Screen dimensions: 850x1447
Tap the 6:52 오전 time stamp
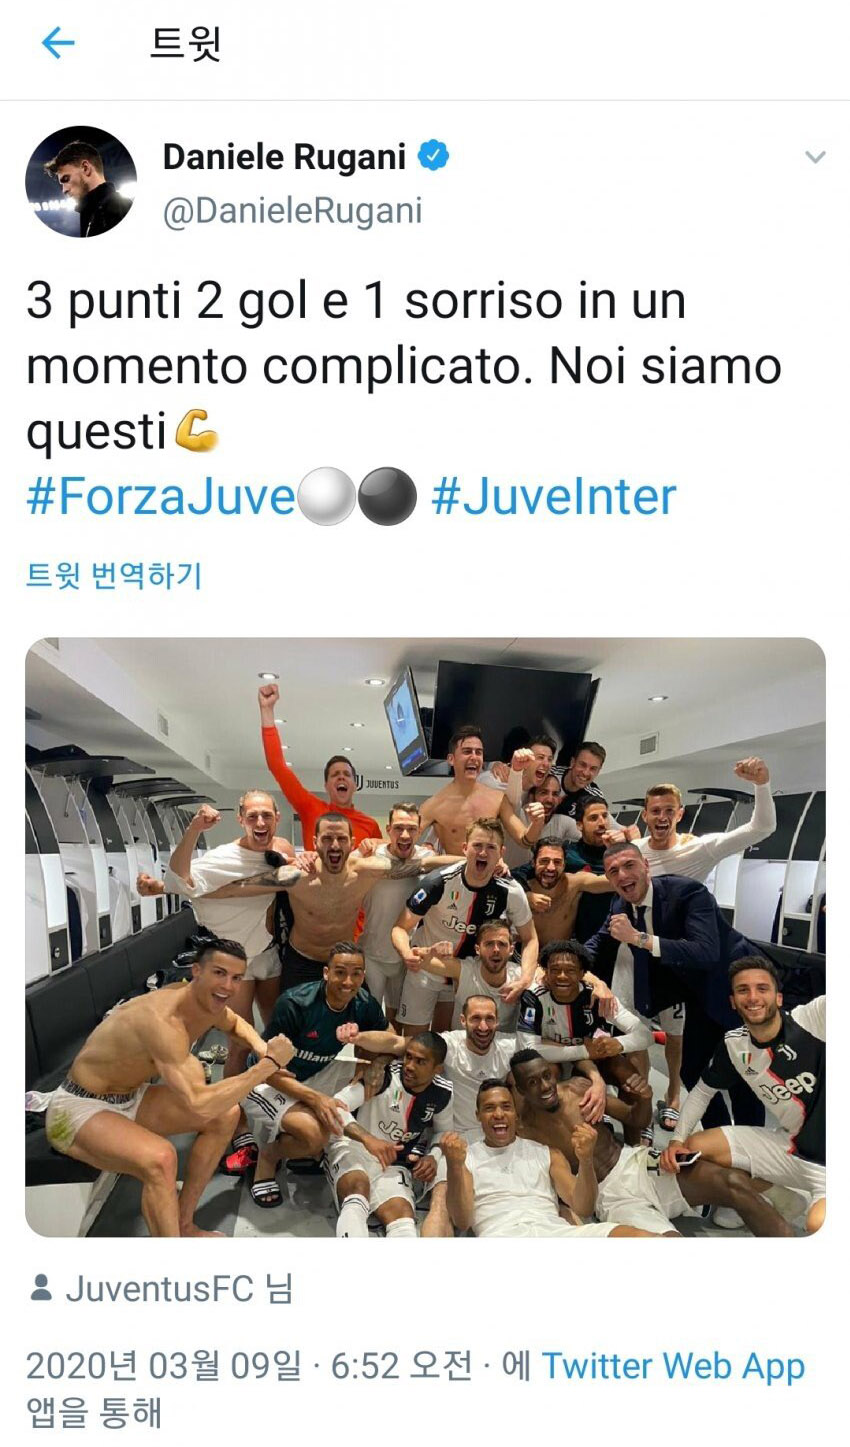click(x=401, y=1366)
